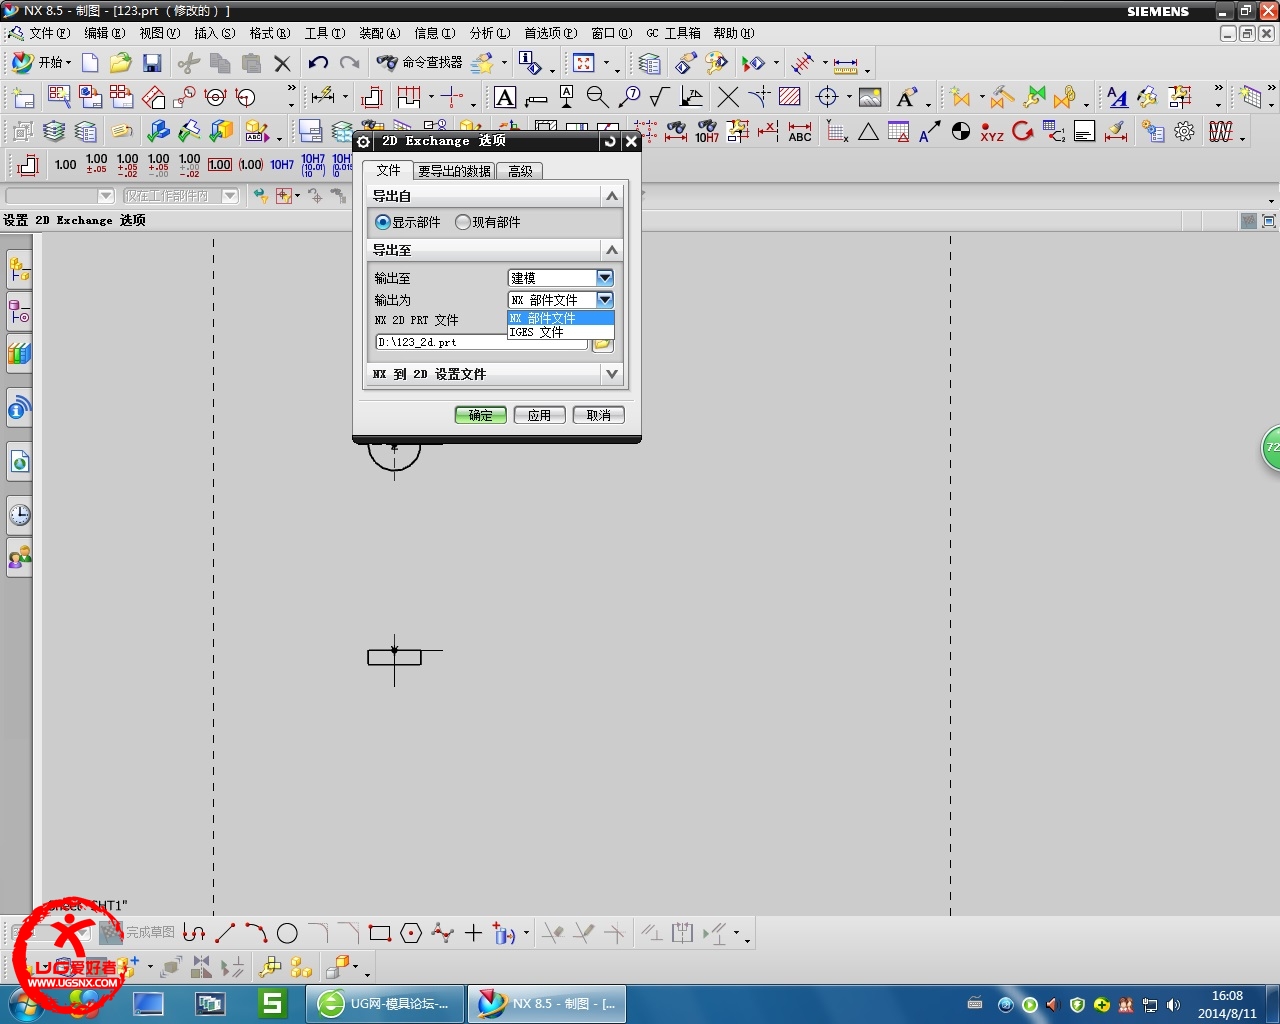Click the NX 8.5 - 制图 taskbar button
This screenshot has height=1024, width=1280.
[x=547, y=1003]
